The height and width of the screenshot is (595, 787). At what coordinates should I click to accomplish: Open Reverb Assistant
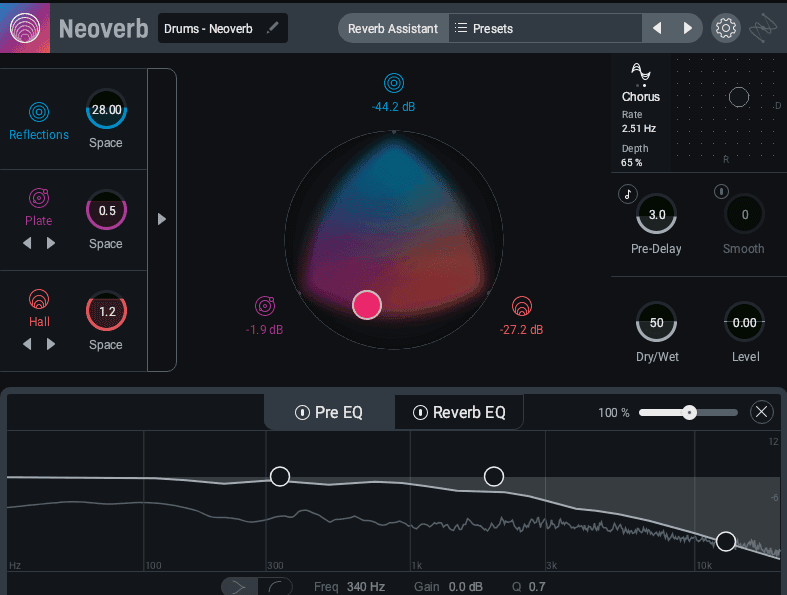(x=393, y=29)
